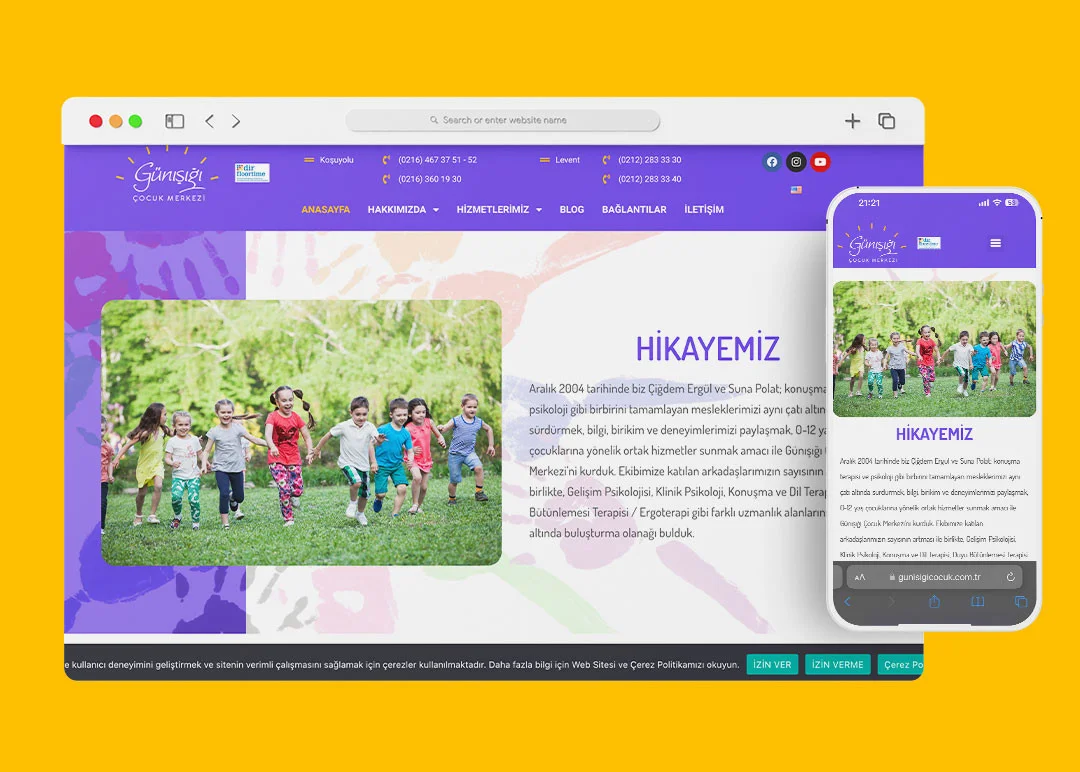
Task: Click the children photo on phone
Action: [x=934, y=349]
